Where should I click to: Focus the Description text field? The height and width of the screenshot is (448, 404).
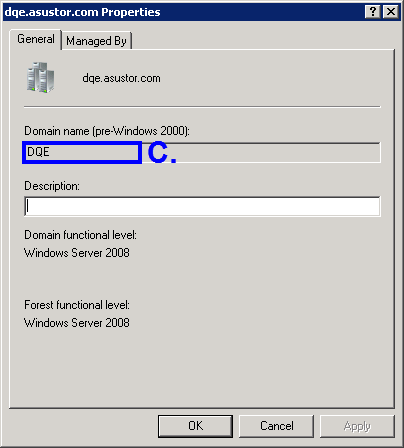coord(202,206)
